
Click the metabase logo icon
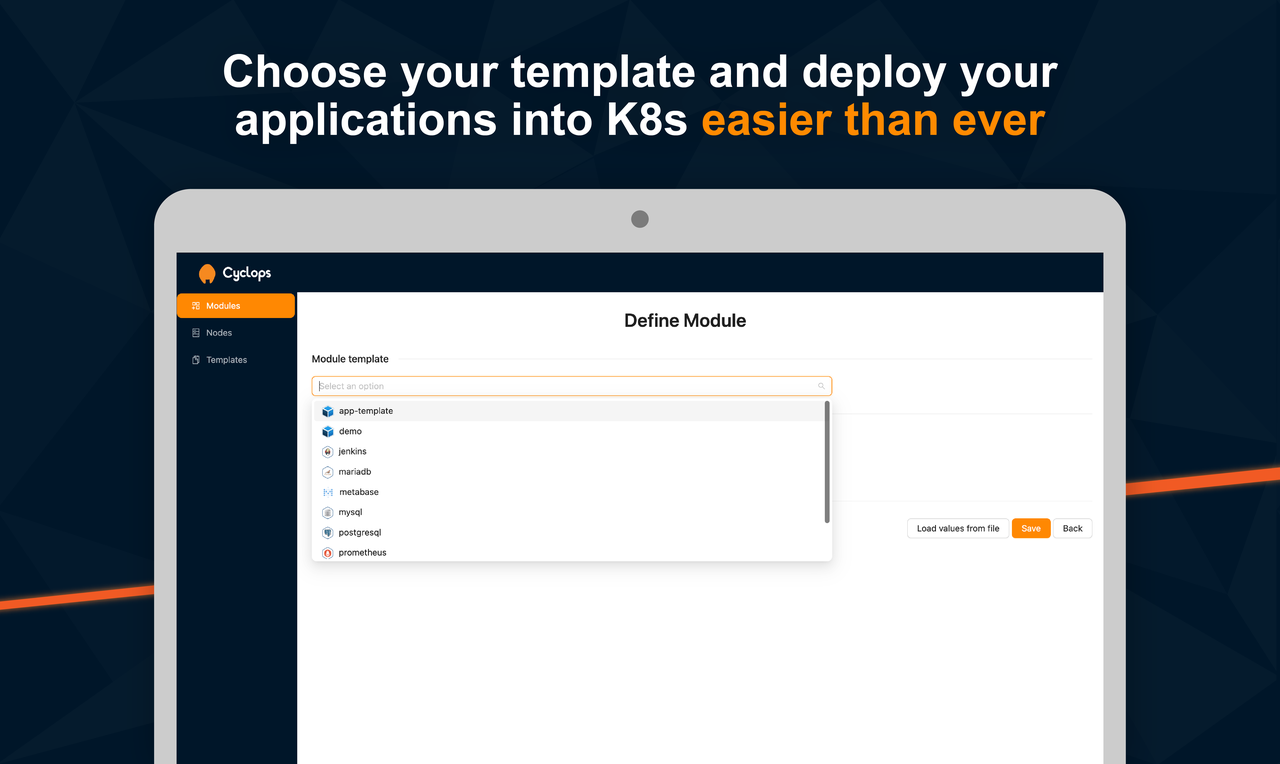click(328, 492)
